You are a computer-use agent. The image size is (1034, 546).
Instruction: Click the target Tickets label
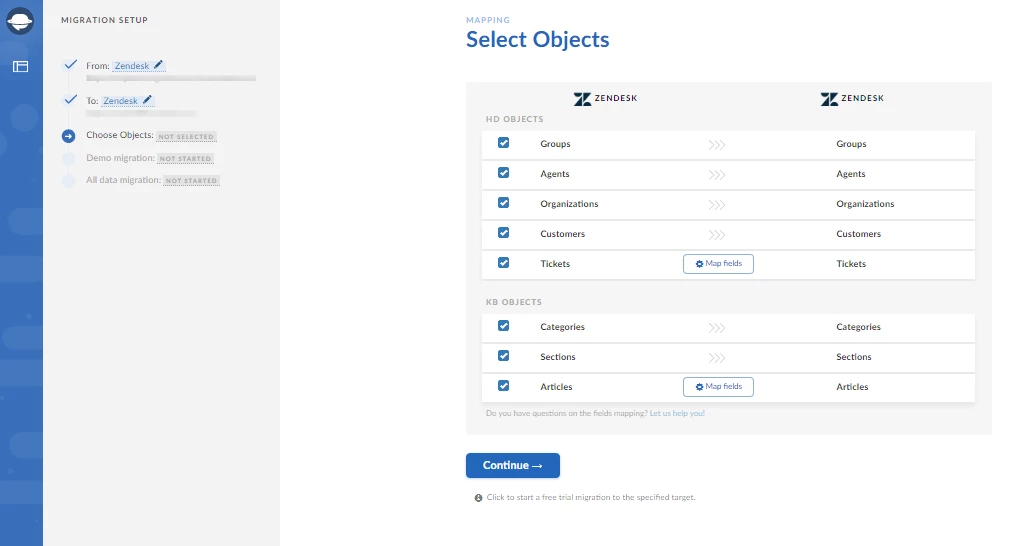[851, 264]
